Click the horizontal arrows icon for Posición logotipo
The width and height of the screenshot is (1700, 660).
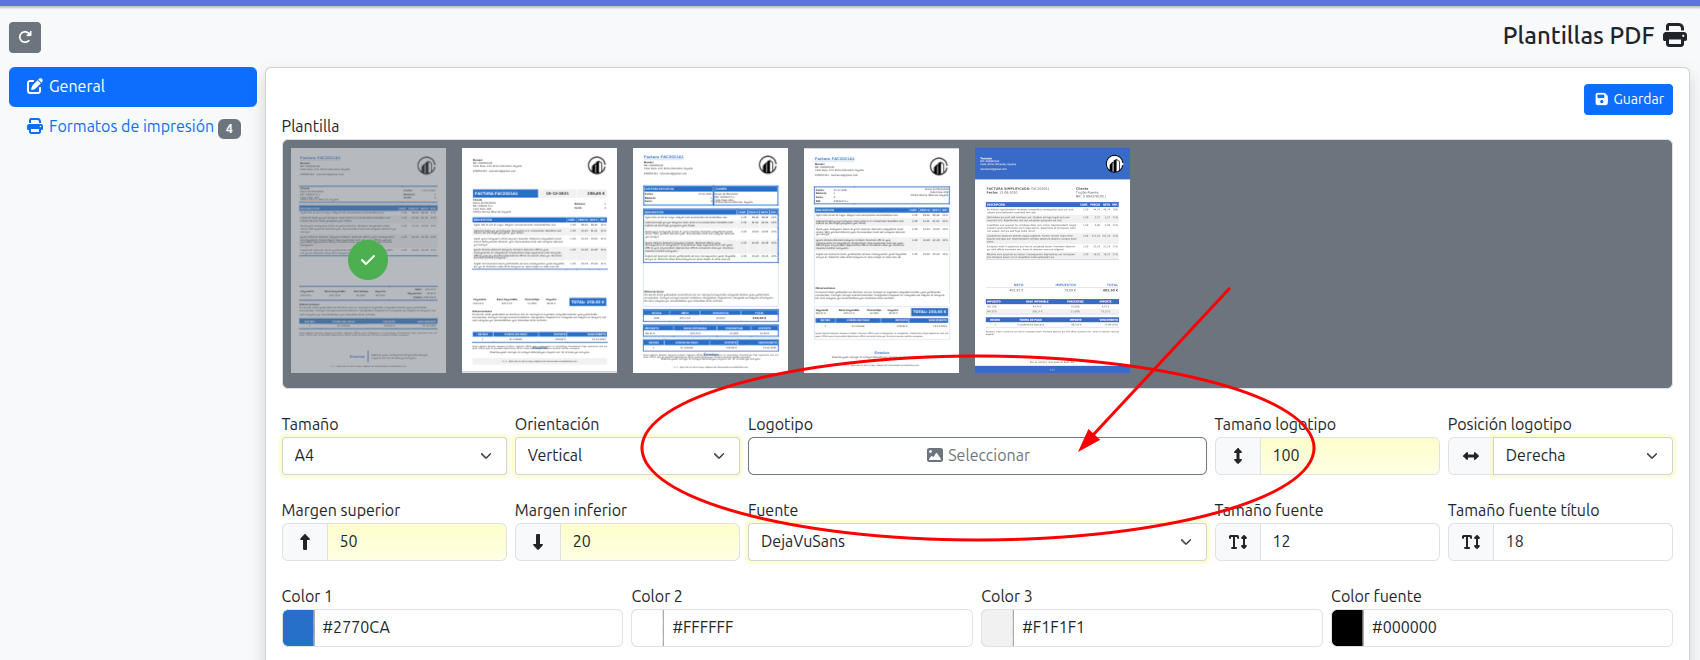coord(1471,456)
